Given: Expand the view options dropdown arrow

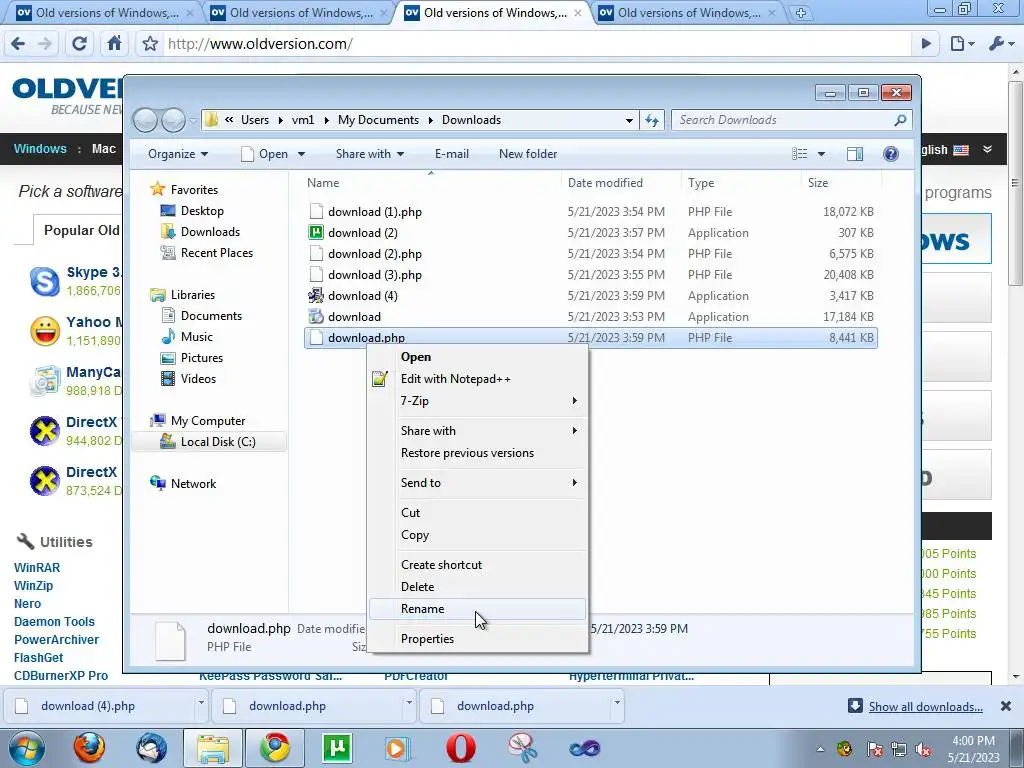Looking at the screenshot, I should tap(822, 154).
